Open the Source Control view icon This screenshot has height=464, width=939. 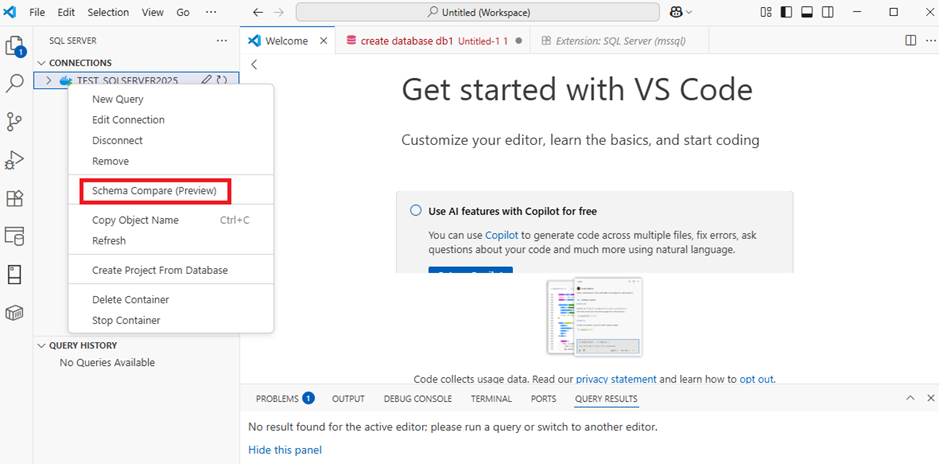click(14, 122)
